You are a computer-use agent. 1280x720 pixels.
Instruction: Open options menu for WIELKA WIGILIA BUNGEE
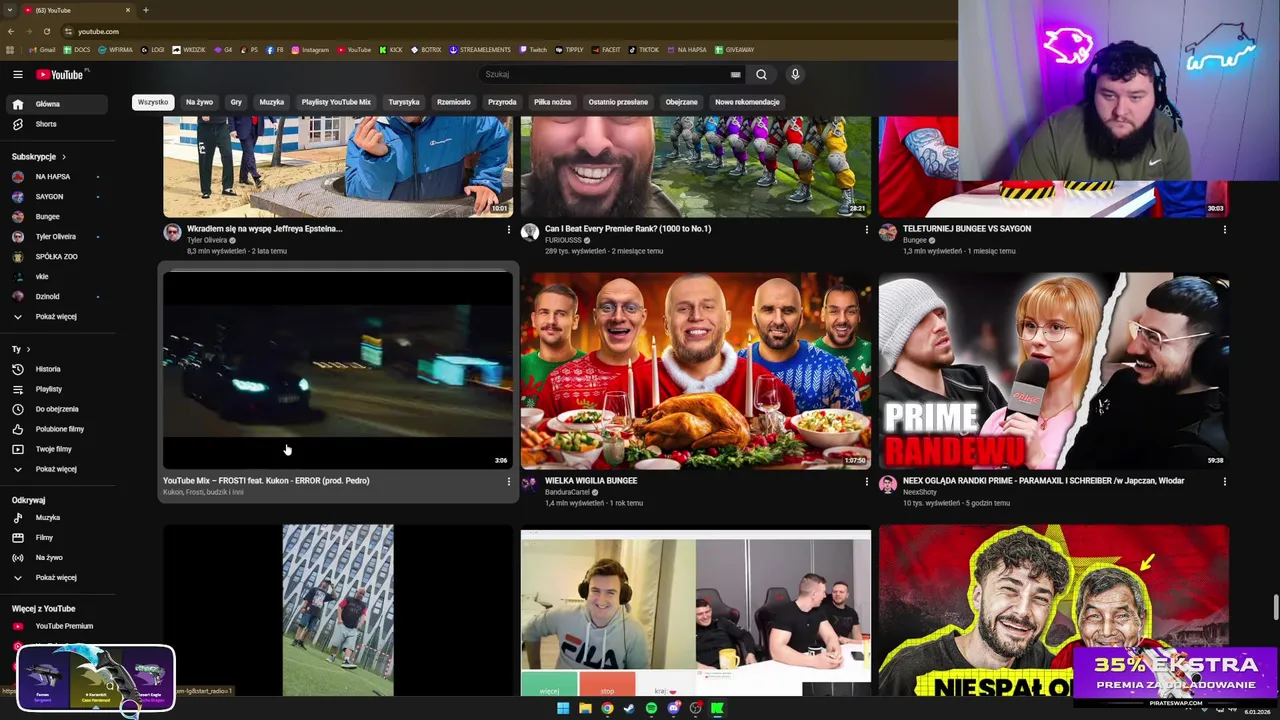(x=866, y=482)
